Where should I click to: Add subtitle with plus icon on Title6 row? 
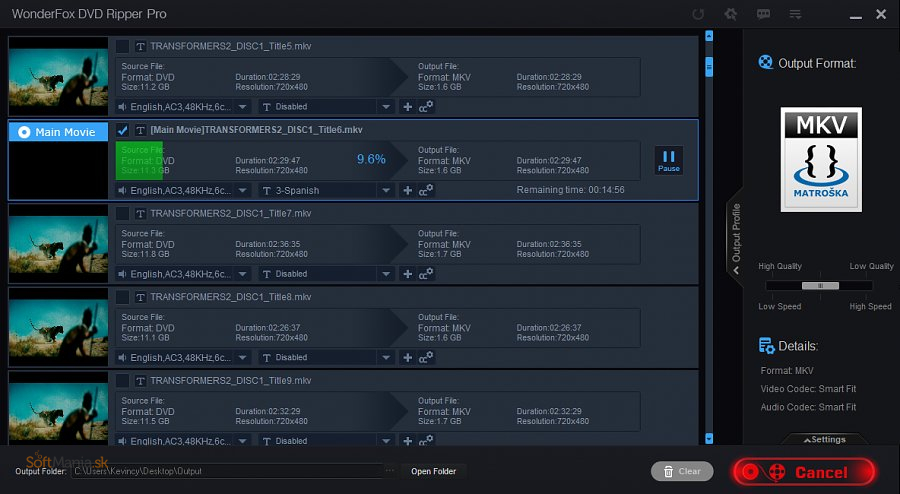point(407,190)
